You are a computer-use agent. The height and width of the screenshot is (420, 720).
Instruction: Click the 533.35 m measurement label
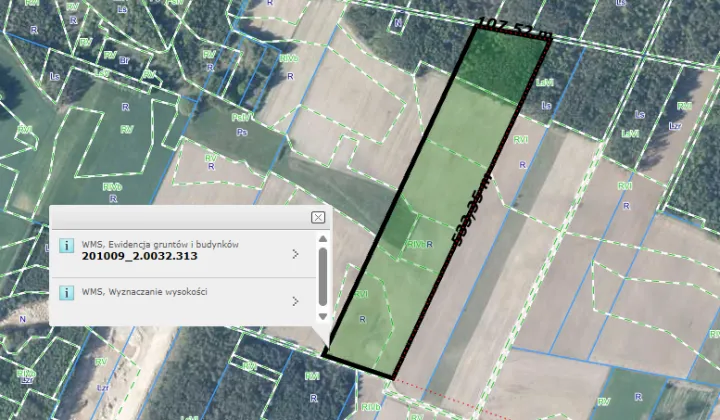[x=472, y=209]
